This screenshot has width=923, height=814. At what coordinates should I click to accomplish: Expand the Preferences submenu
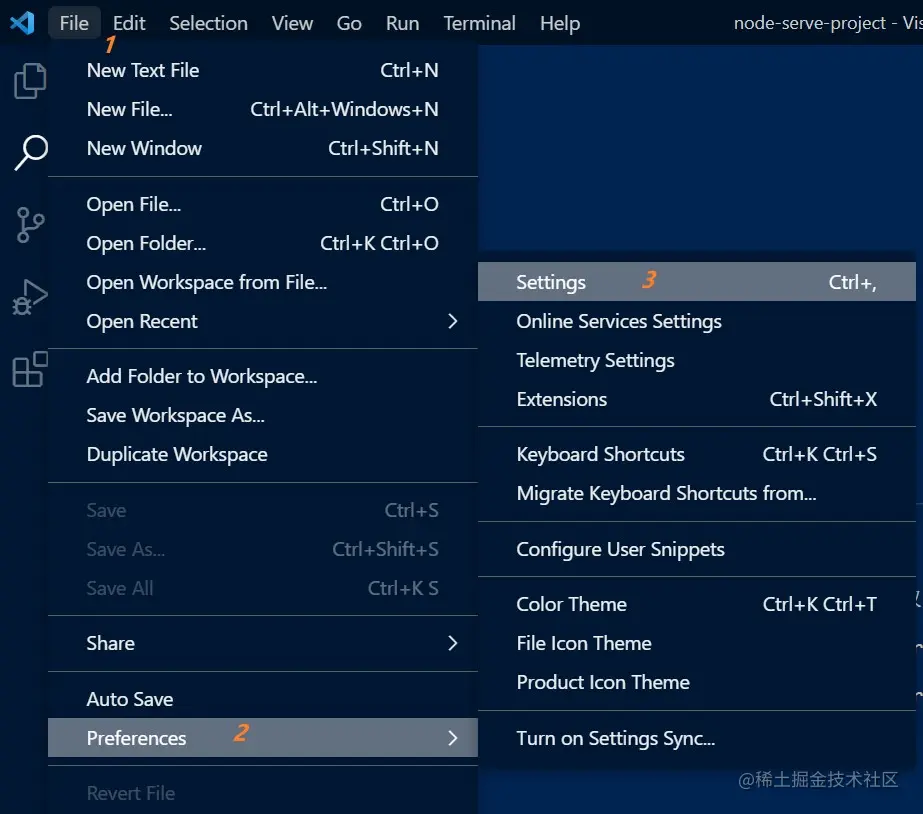(x=263, y=737)
